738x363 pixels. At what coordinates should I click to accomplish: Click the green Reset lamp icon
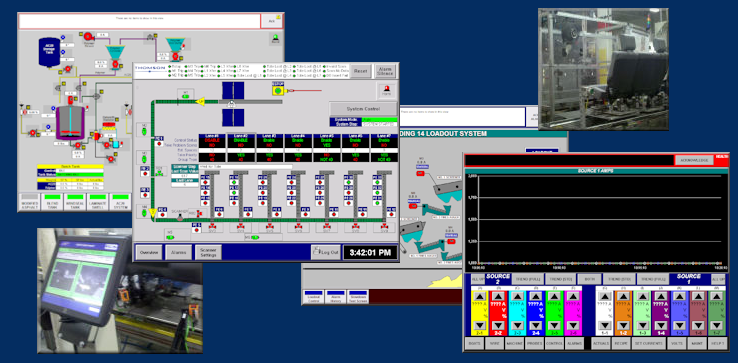(x=276, y=38)
